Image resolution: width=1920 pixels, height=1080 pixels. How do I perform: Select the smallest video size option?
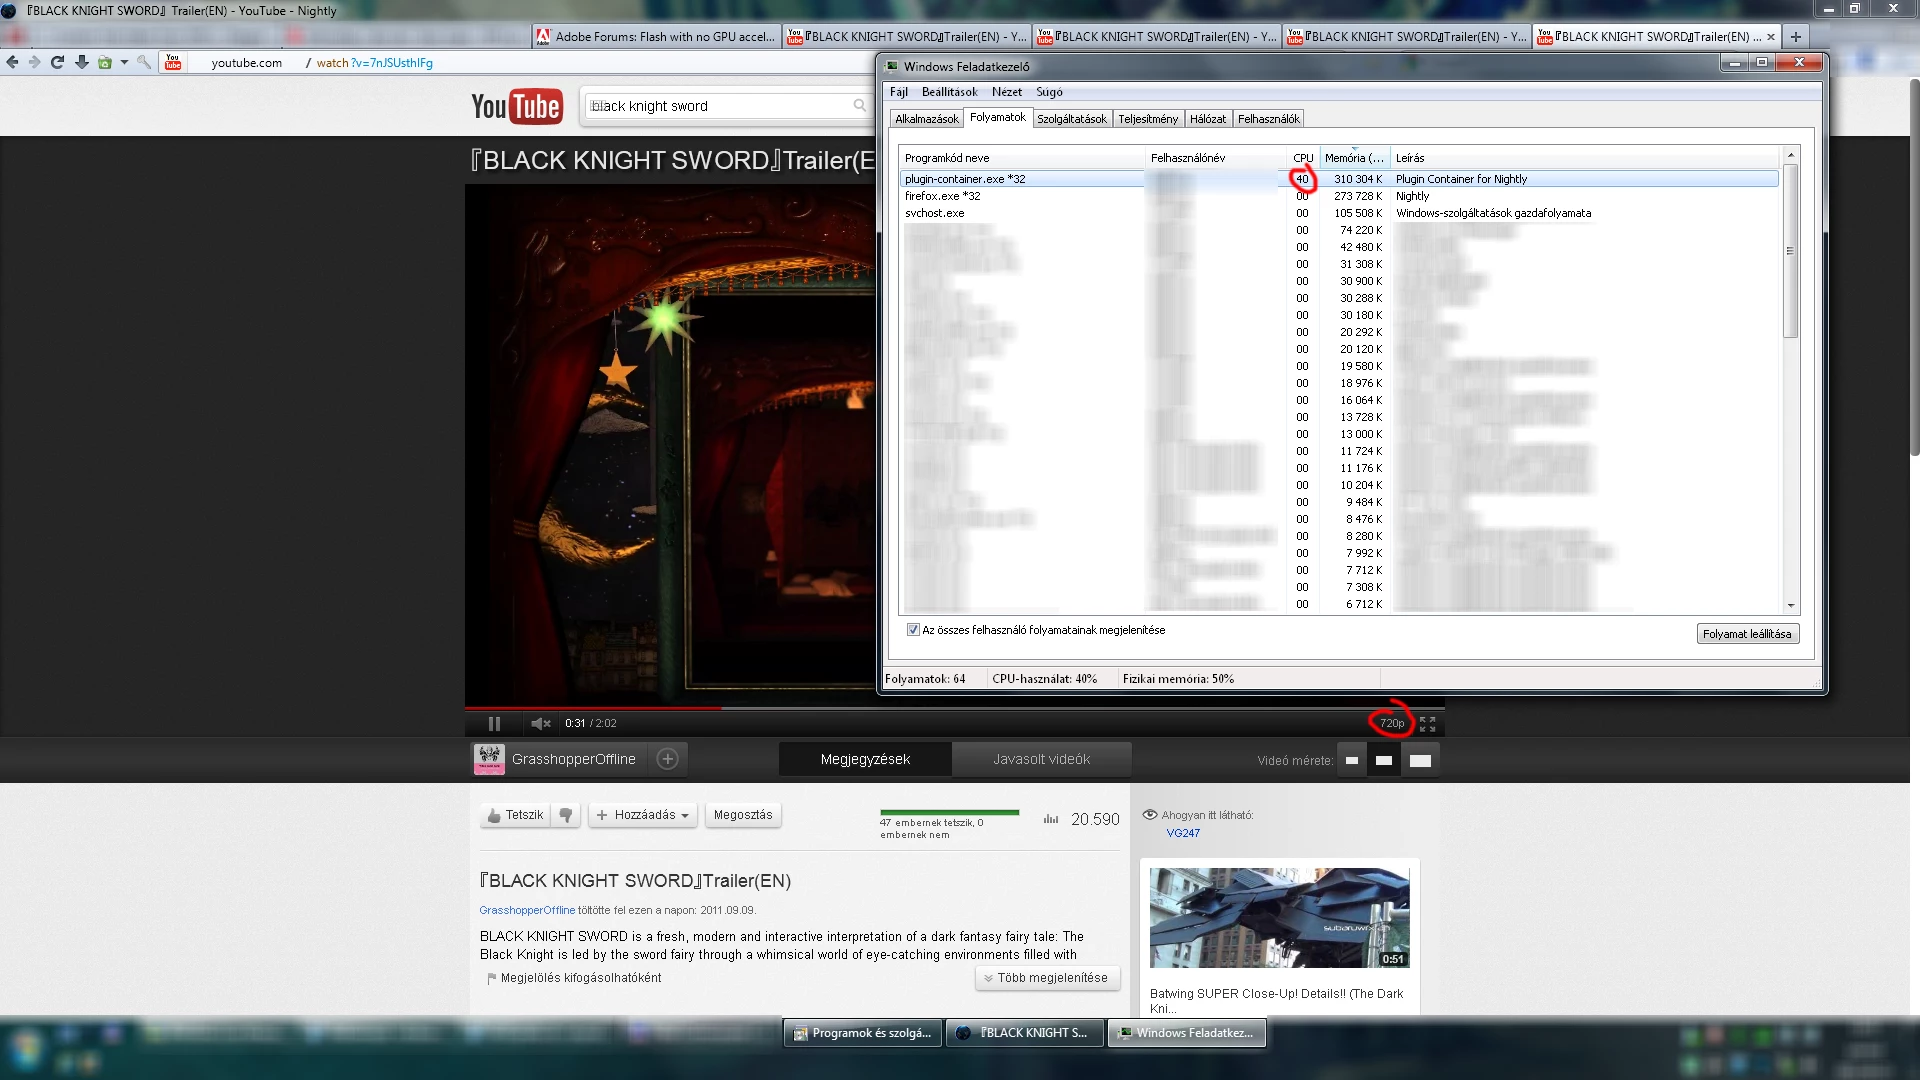coord(1351,760)
